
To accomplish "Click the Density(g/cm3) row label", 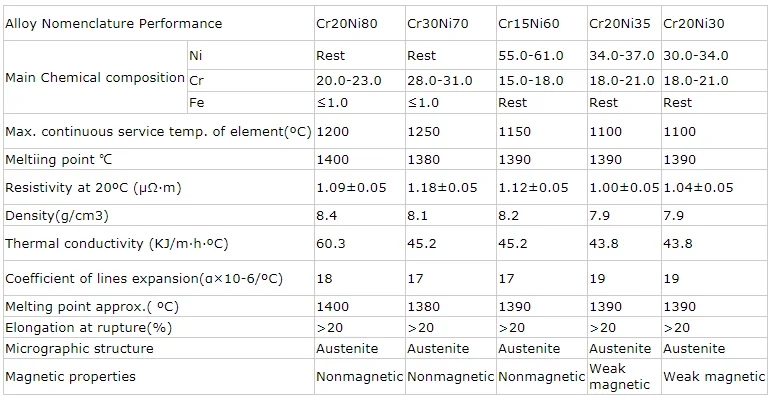I will [x=56, y=215].
